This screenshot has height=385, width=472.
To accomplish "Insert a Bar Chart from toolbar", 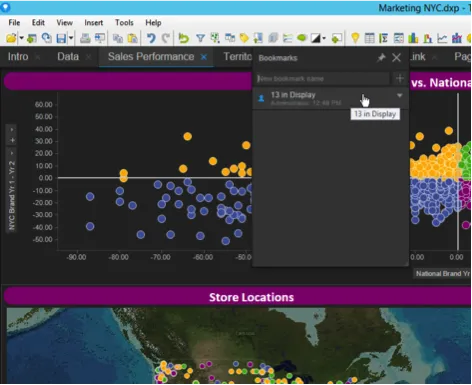I will (413, 38).
